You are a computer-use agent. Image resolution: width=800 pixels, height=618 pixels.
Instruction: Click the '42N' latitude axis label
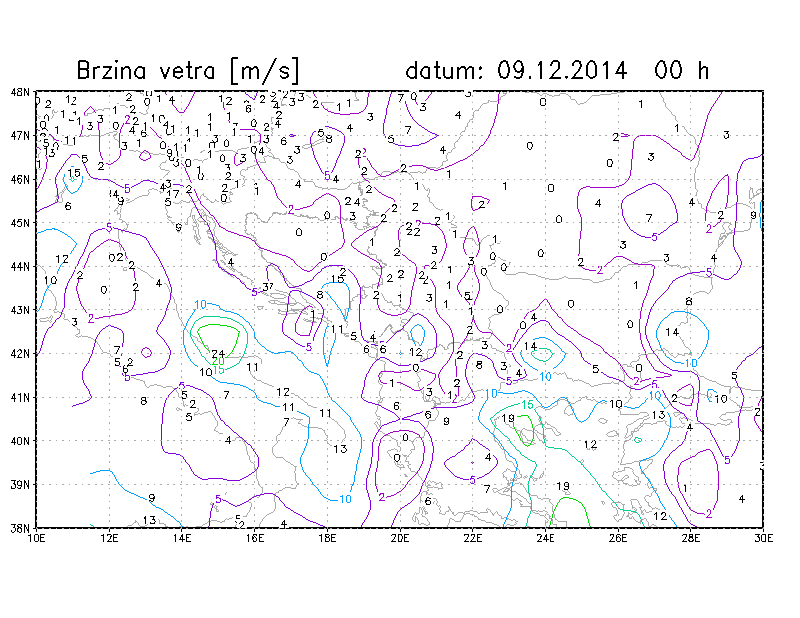point(20,354)
